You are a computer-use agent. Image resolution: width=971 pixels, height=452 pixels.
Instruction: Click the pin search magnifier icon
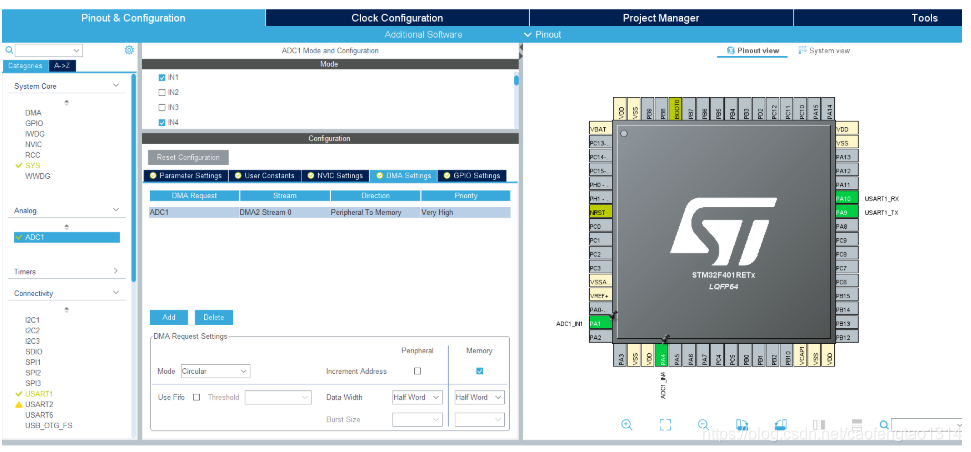coord(884,425)
